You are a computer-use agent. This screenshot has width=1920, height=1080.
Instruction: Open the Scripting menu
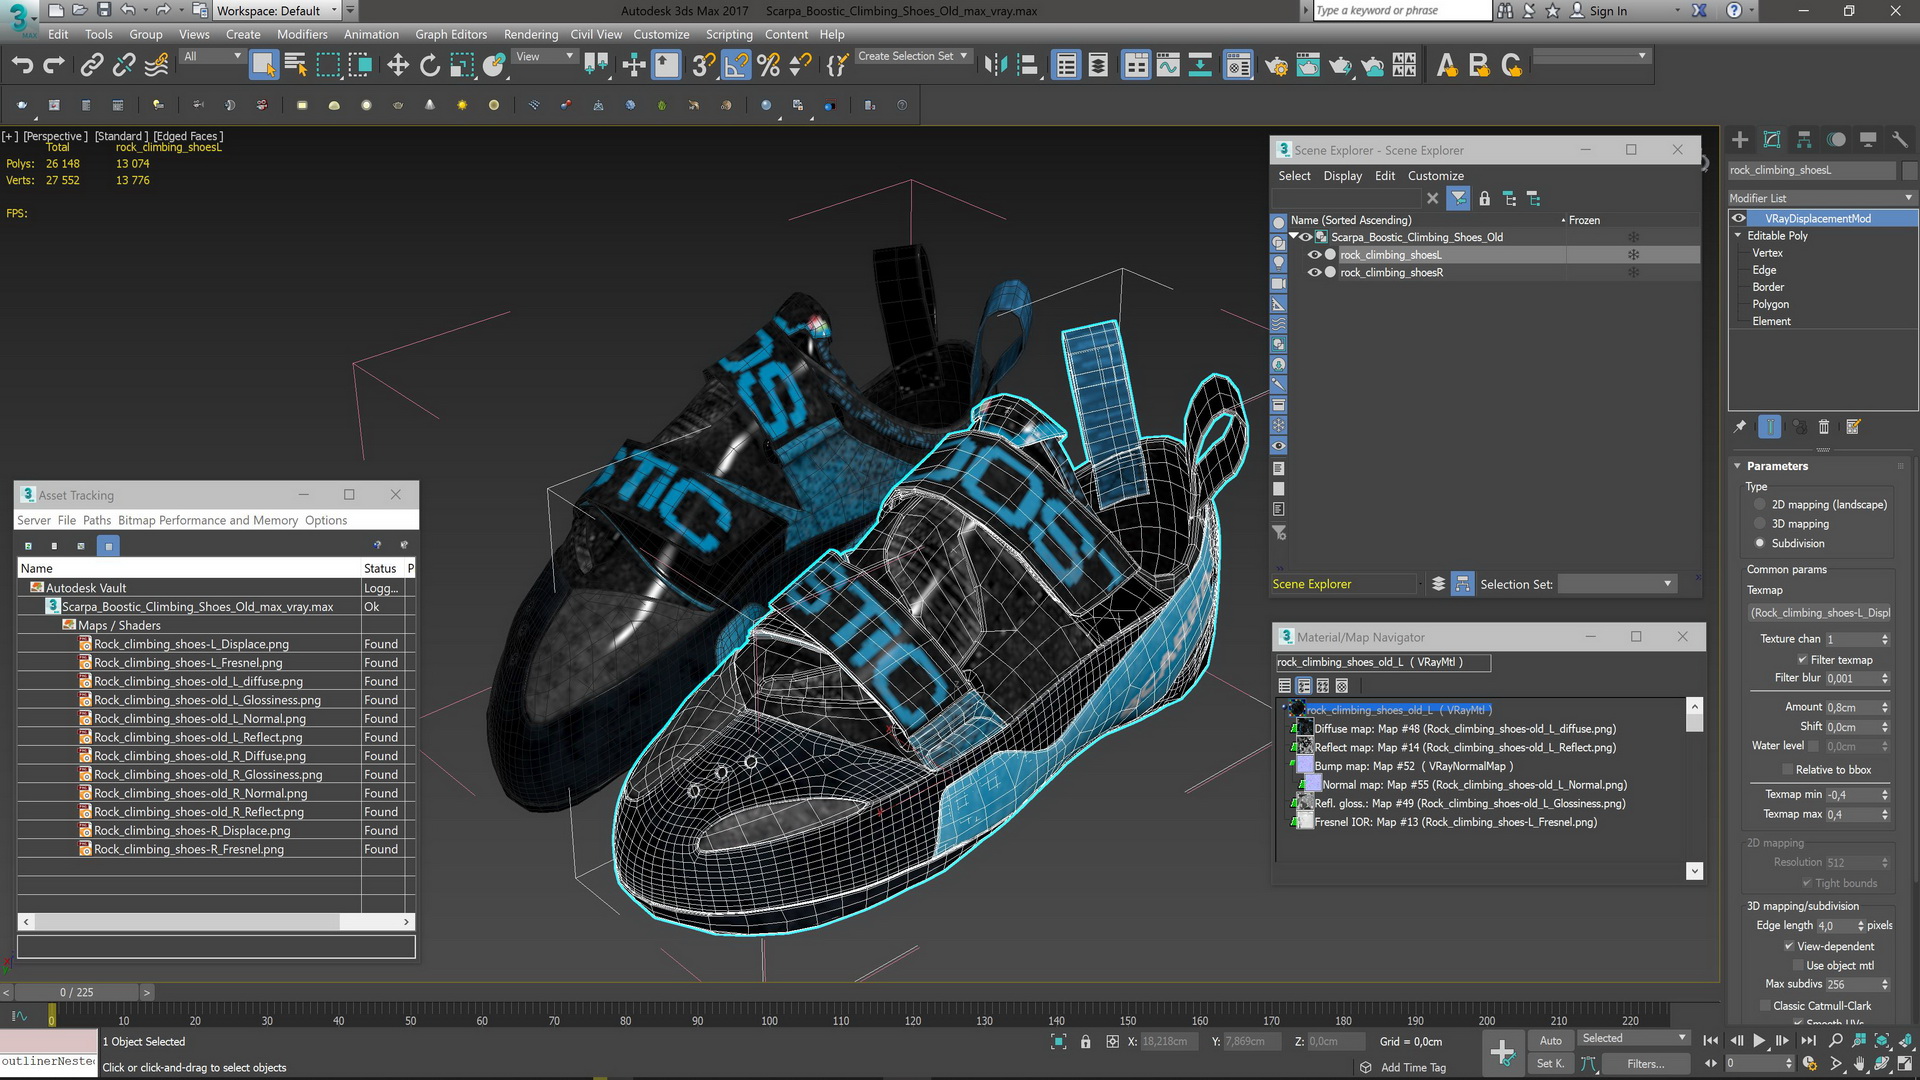pos(729,34)
